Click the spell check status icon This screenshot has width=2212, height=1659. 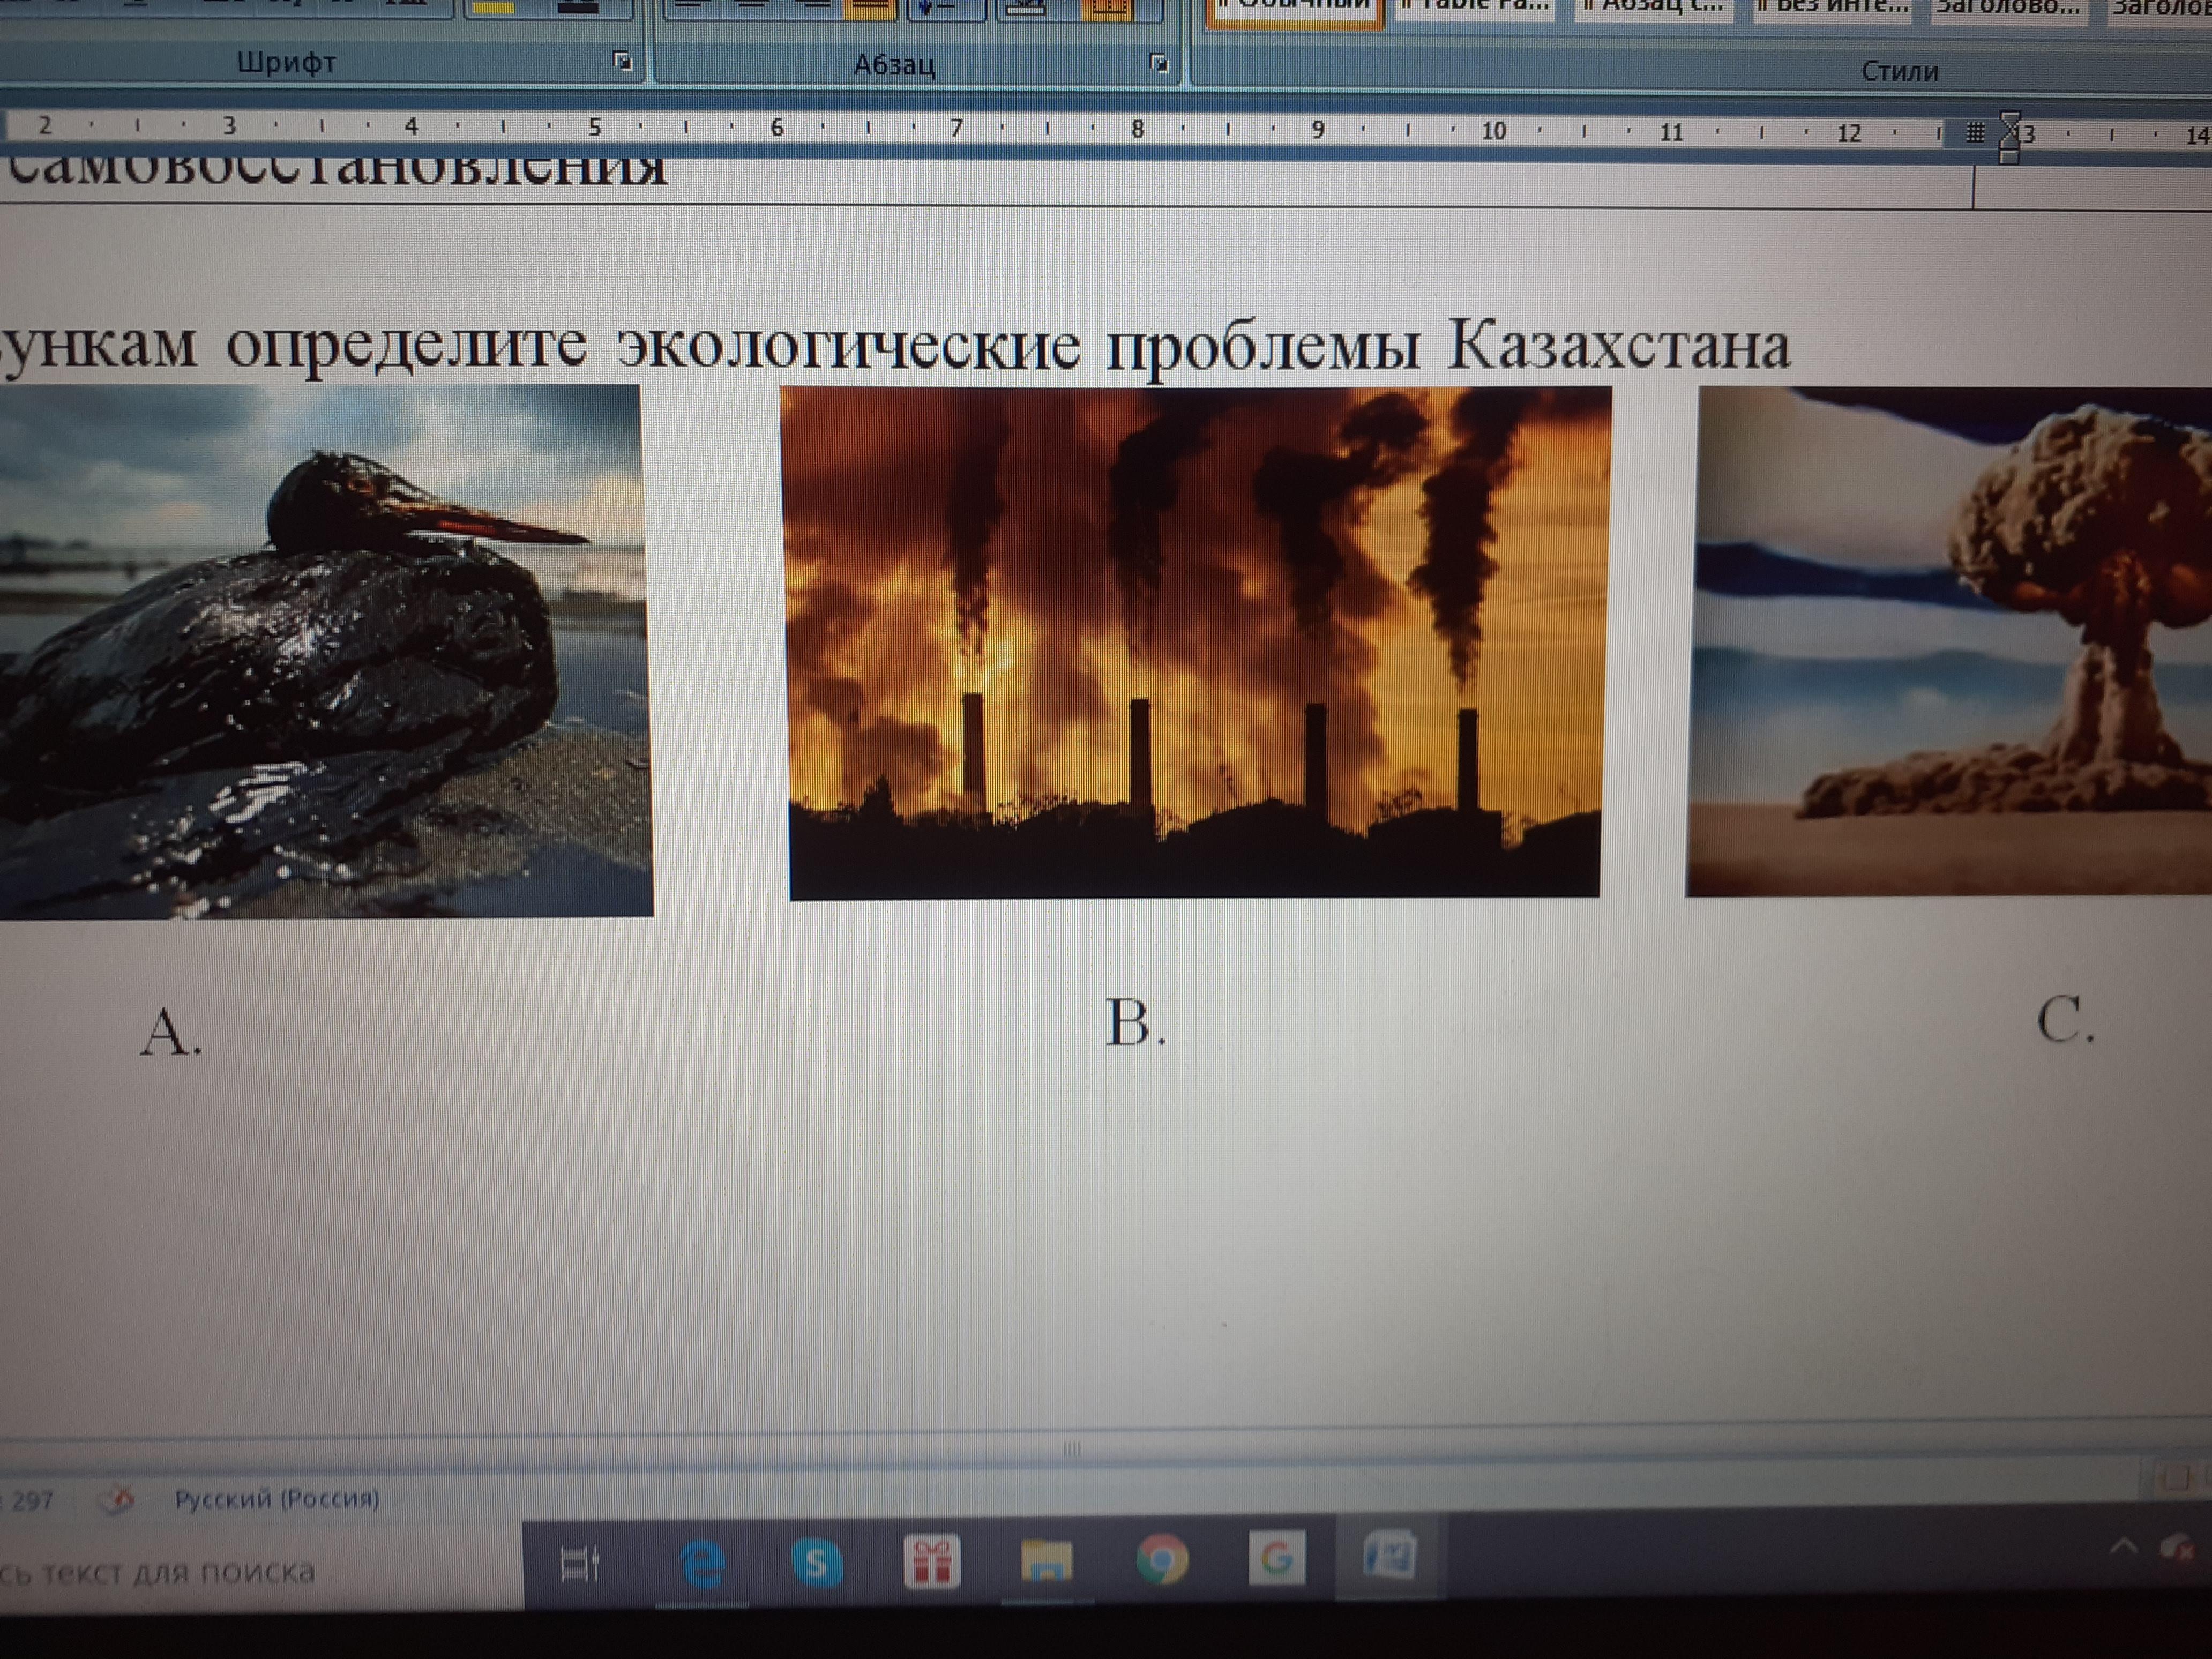pos(116,1500)
